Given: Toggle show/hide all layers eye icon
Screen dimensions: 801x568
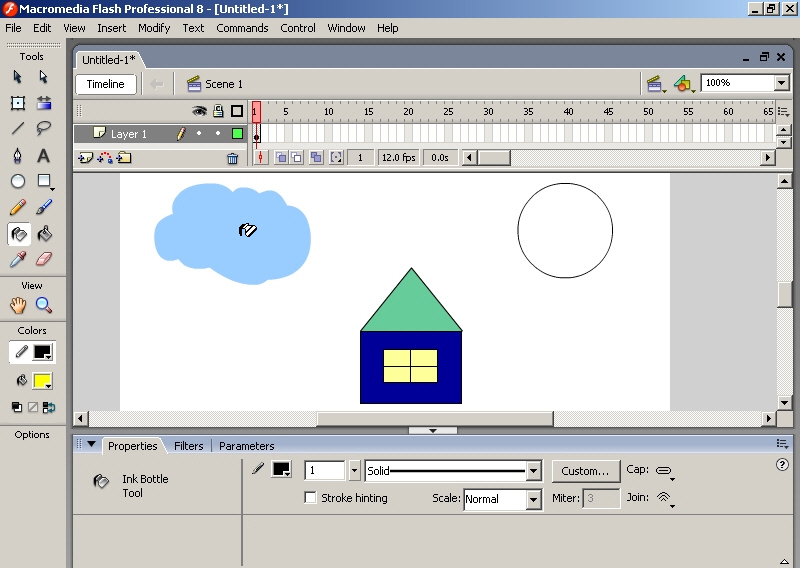Looking at the screenshot, I should click(x=199, y=111).
